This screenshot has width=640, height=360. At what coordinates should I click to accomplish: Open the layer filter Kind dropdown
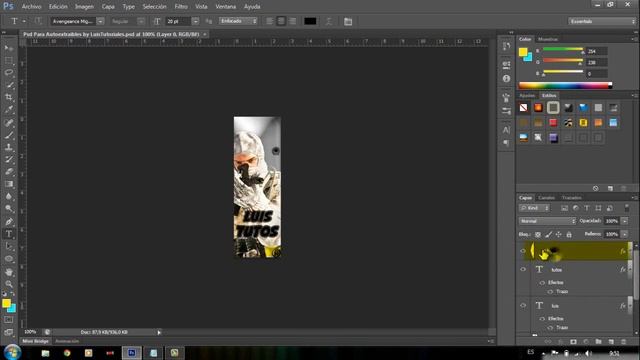pos(534,208)
